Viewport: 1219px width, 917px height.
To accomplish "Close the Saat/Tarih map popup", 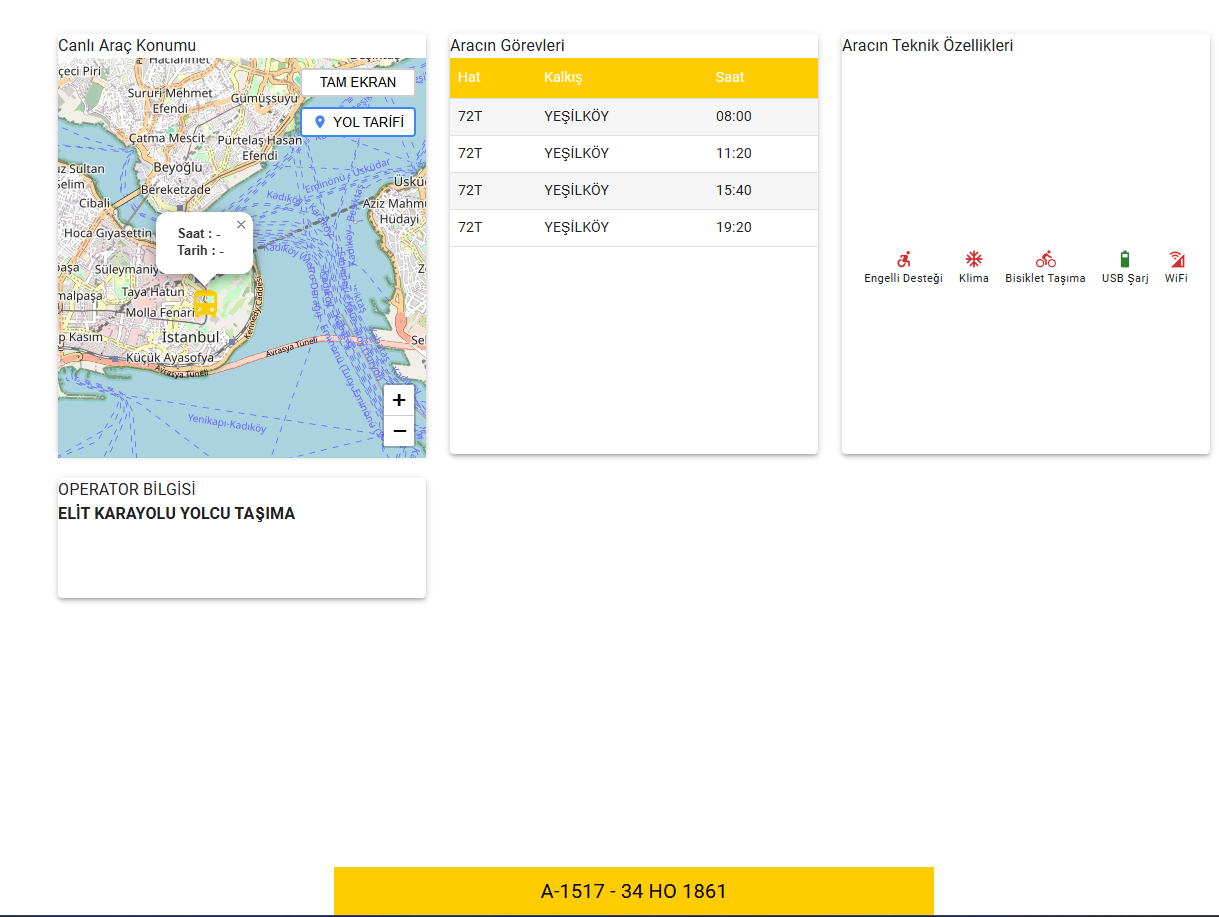I will click(241, 225).
